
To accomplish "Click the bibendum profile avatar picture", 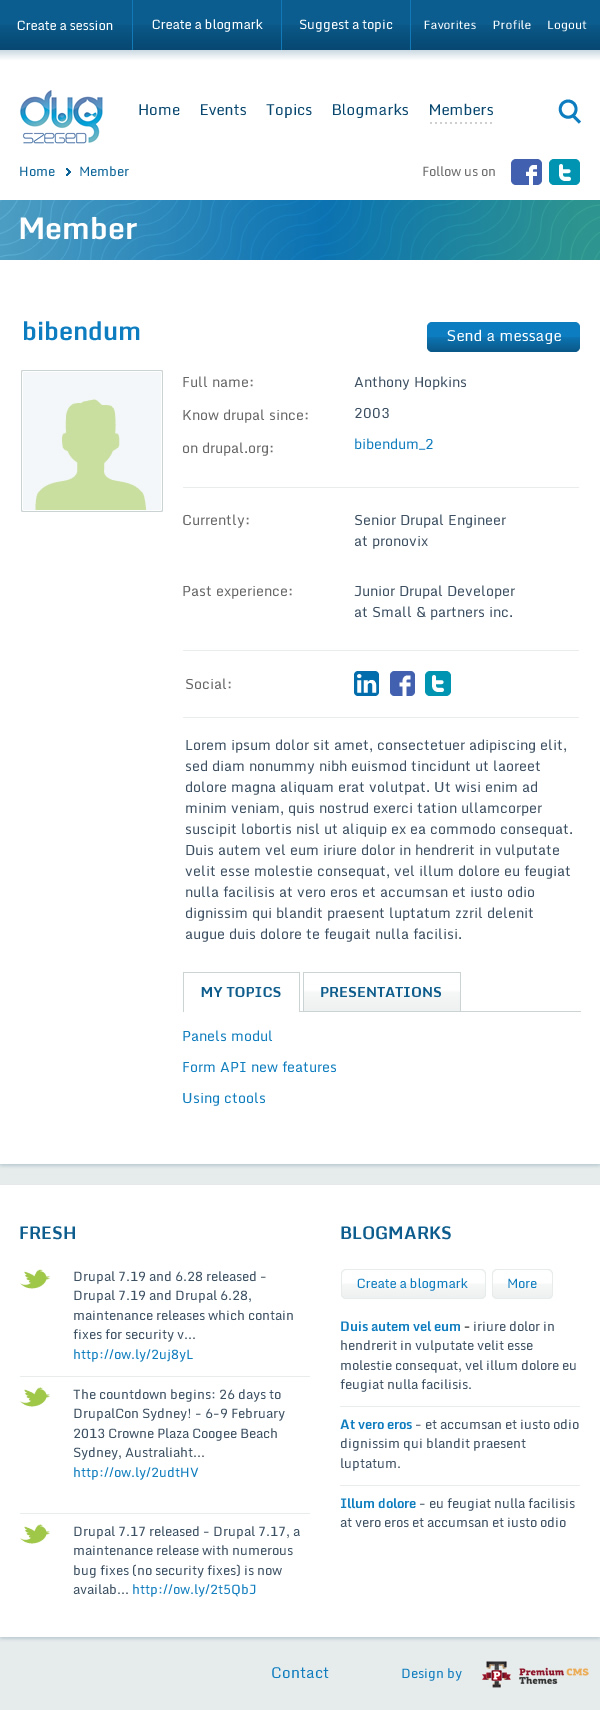I will pos(92,441).
